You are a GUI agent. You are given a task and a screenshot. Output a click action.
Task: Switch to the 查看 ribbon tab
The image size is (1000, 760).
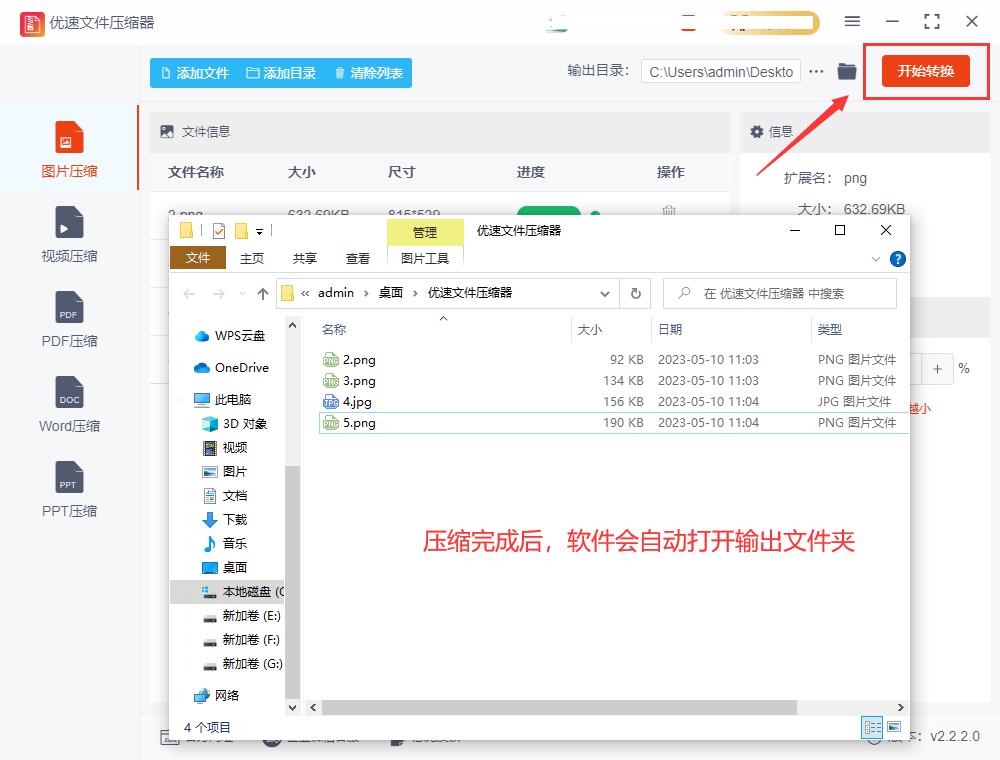pos(357,257)
